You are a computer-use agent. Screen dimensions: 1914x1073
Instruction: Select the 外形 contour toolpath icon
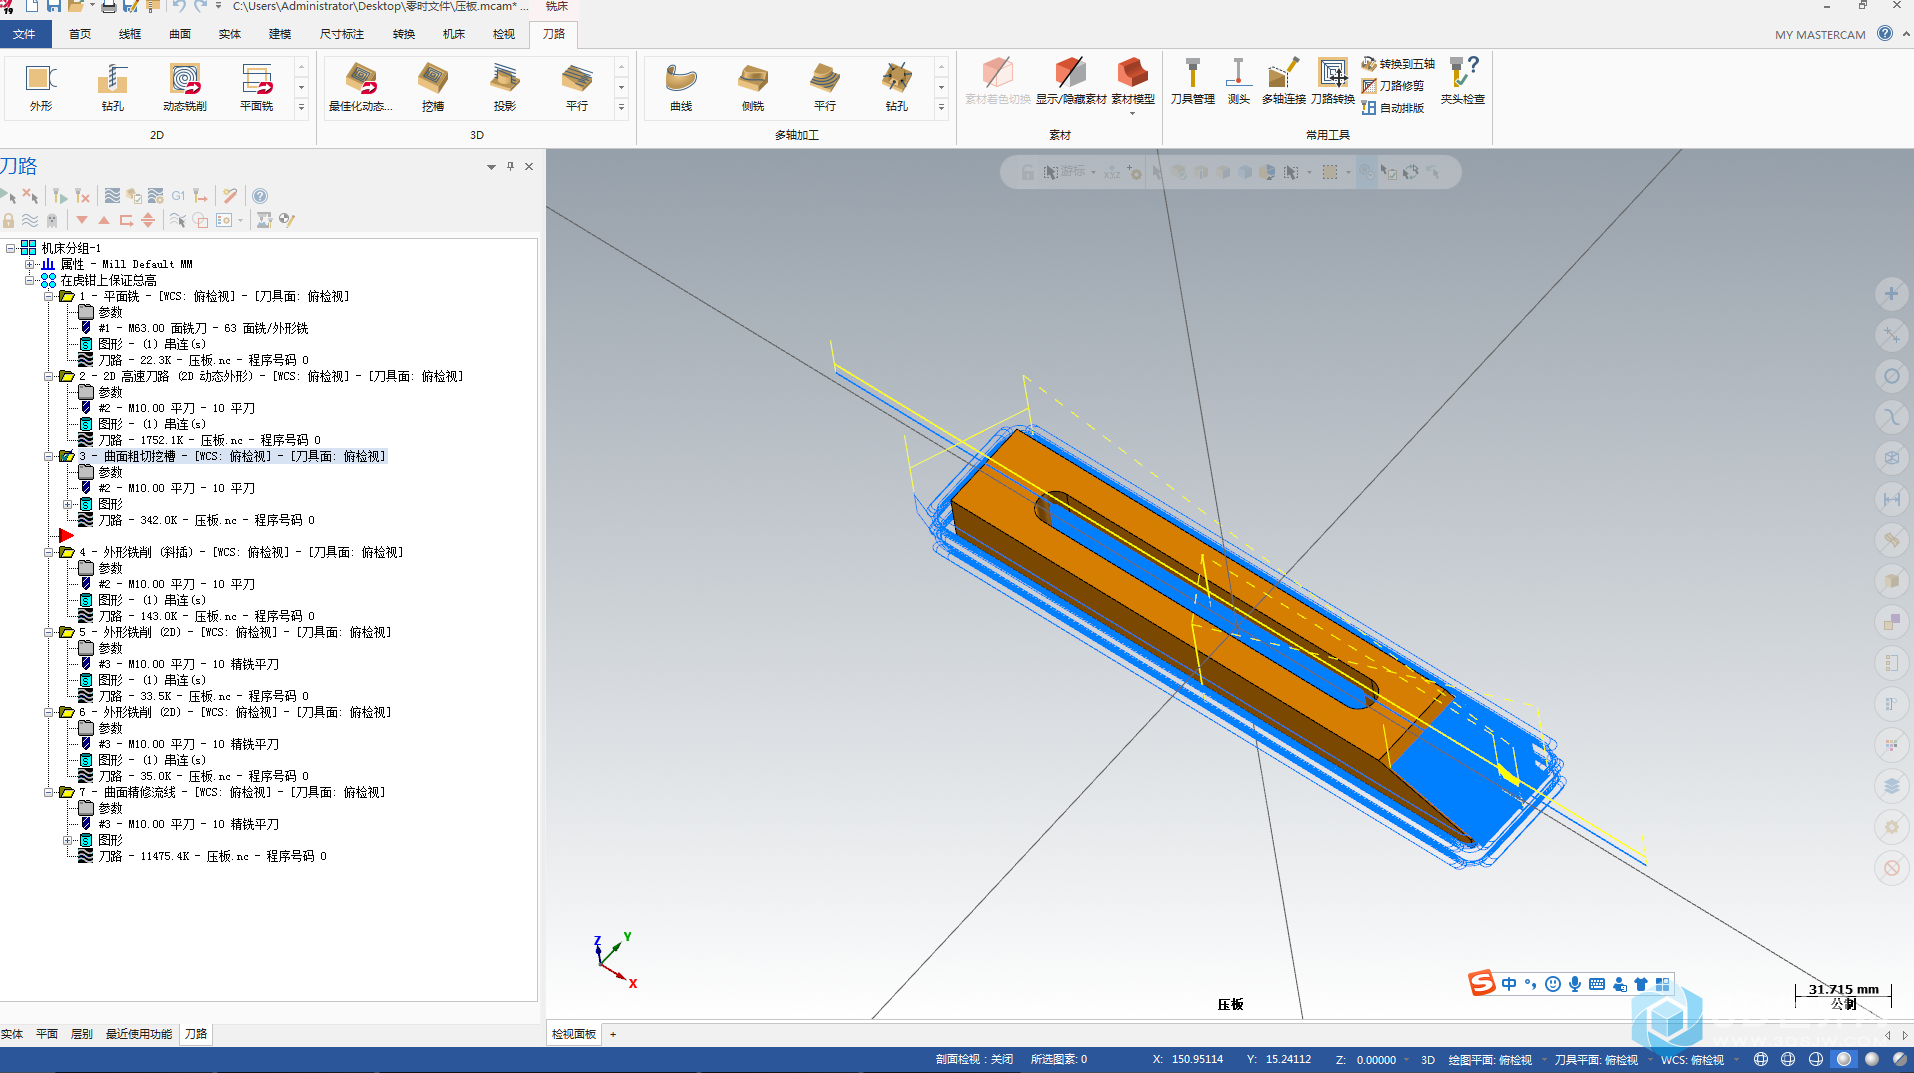pyautogui.click(x=41, y=87)
